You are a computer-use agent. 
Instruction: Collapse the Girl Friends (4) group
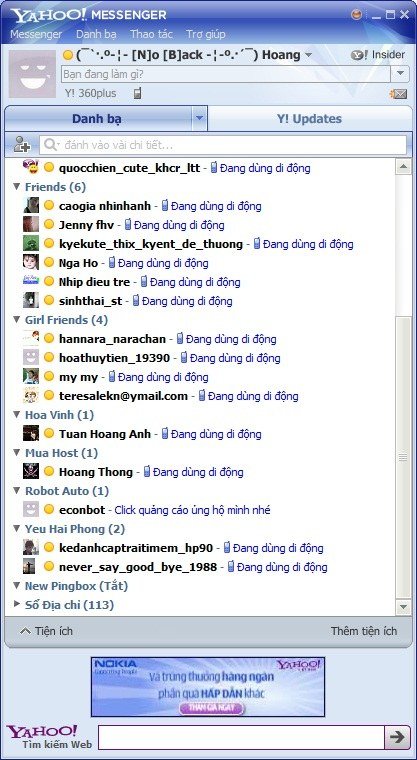pos(17,320)
